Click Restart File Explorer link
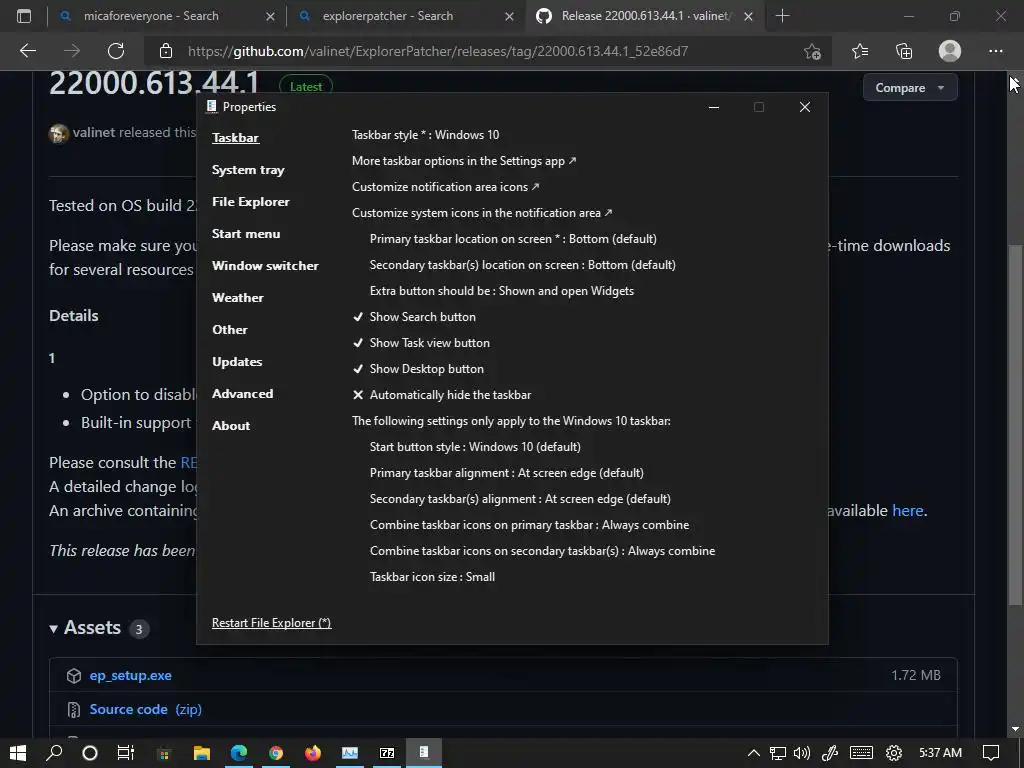The width and height of the screenshot is (1024, 768). (x=272, y=623)
